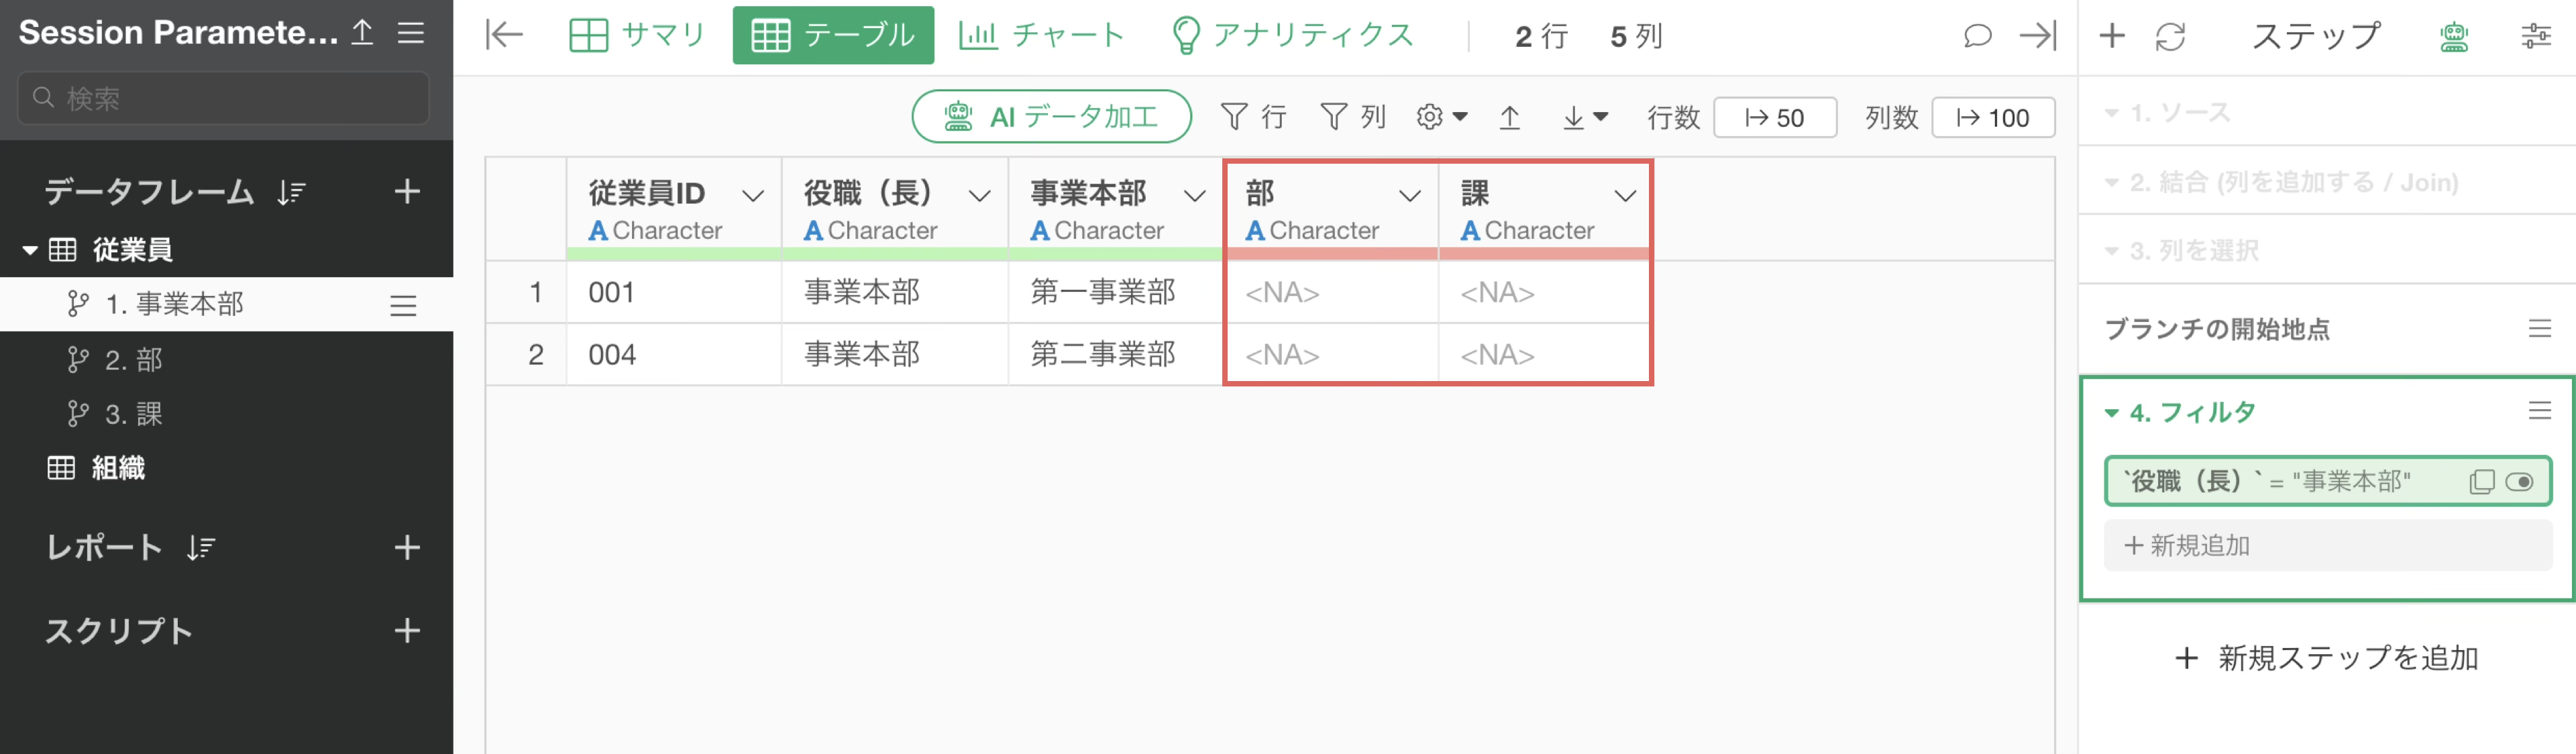2576x754 pixels.
Task: Select the 2. 部 branch
Action: 134,360
